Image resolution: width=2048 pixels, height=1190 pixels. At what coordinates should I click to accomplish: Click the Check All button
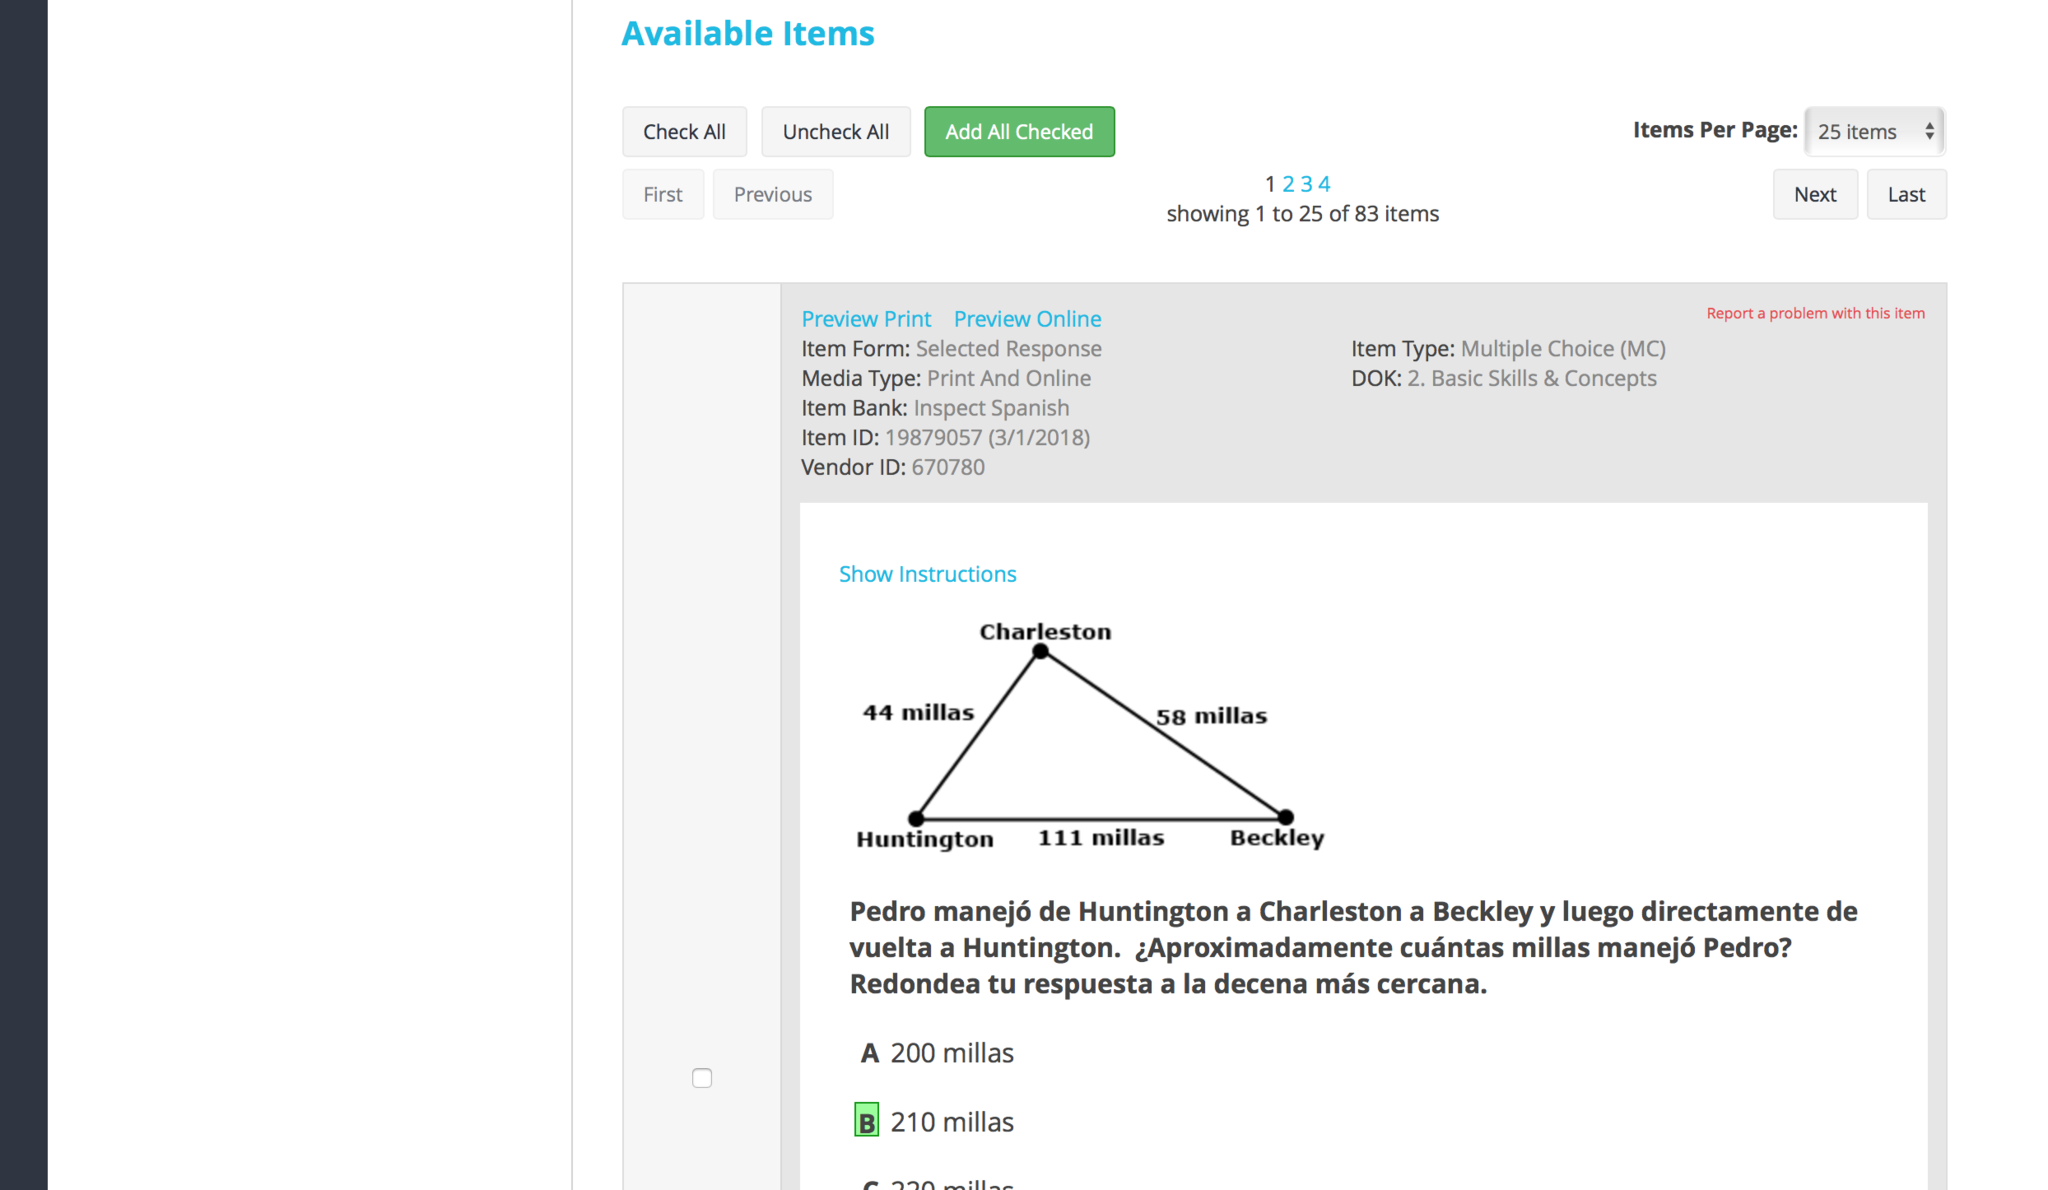click(x=684, y=132)
